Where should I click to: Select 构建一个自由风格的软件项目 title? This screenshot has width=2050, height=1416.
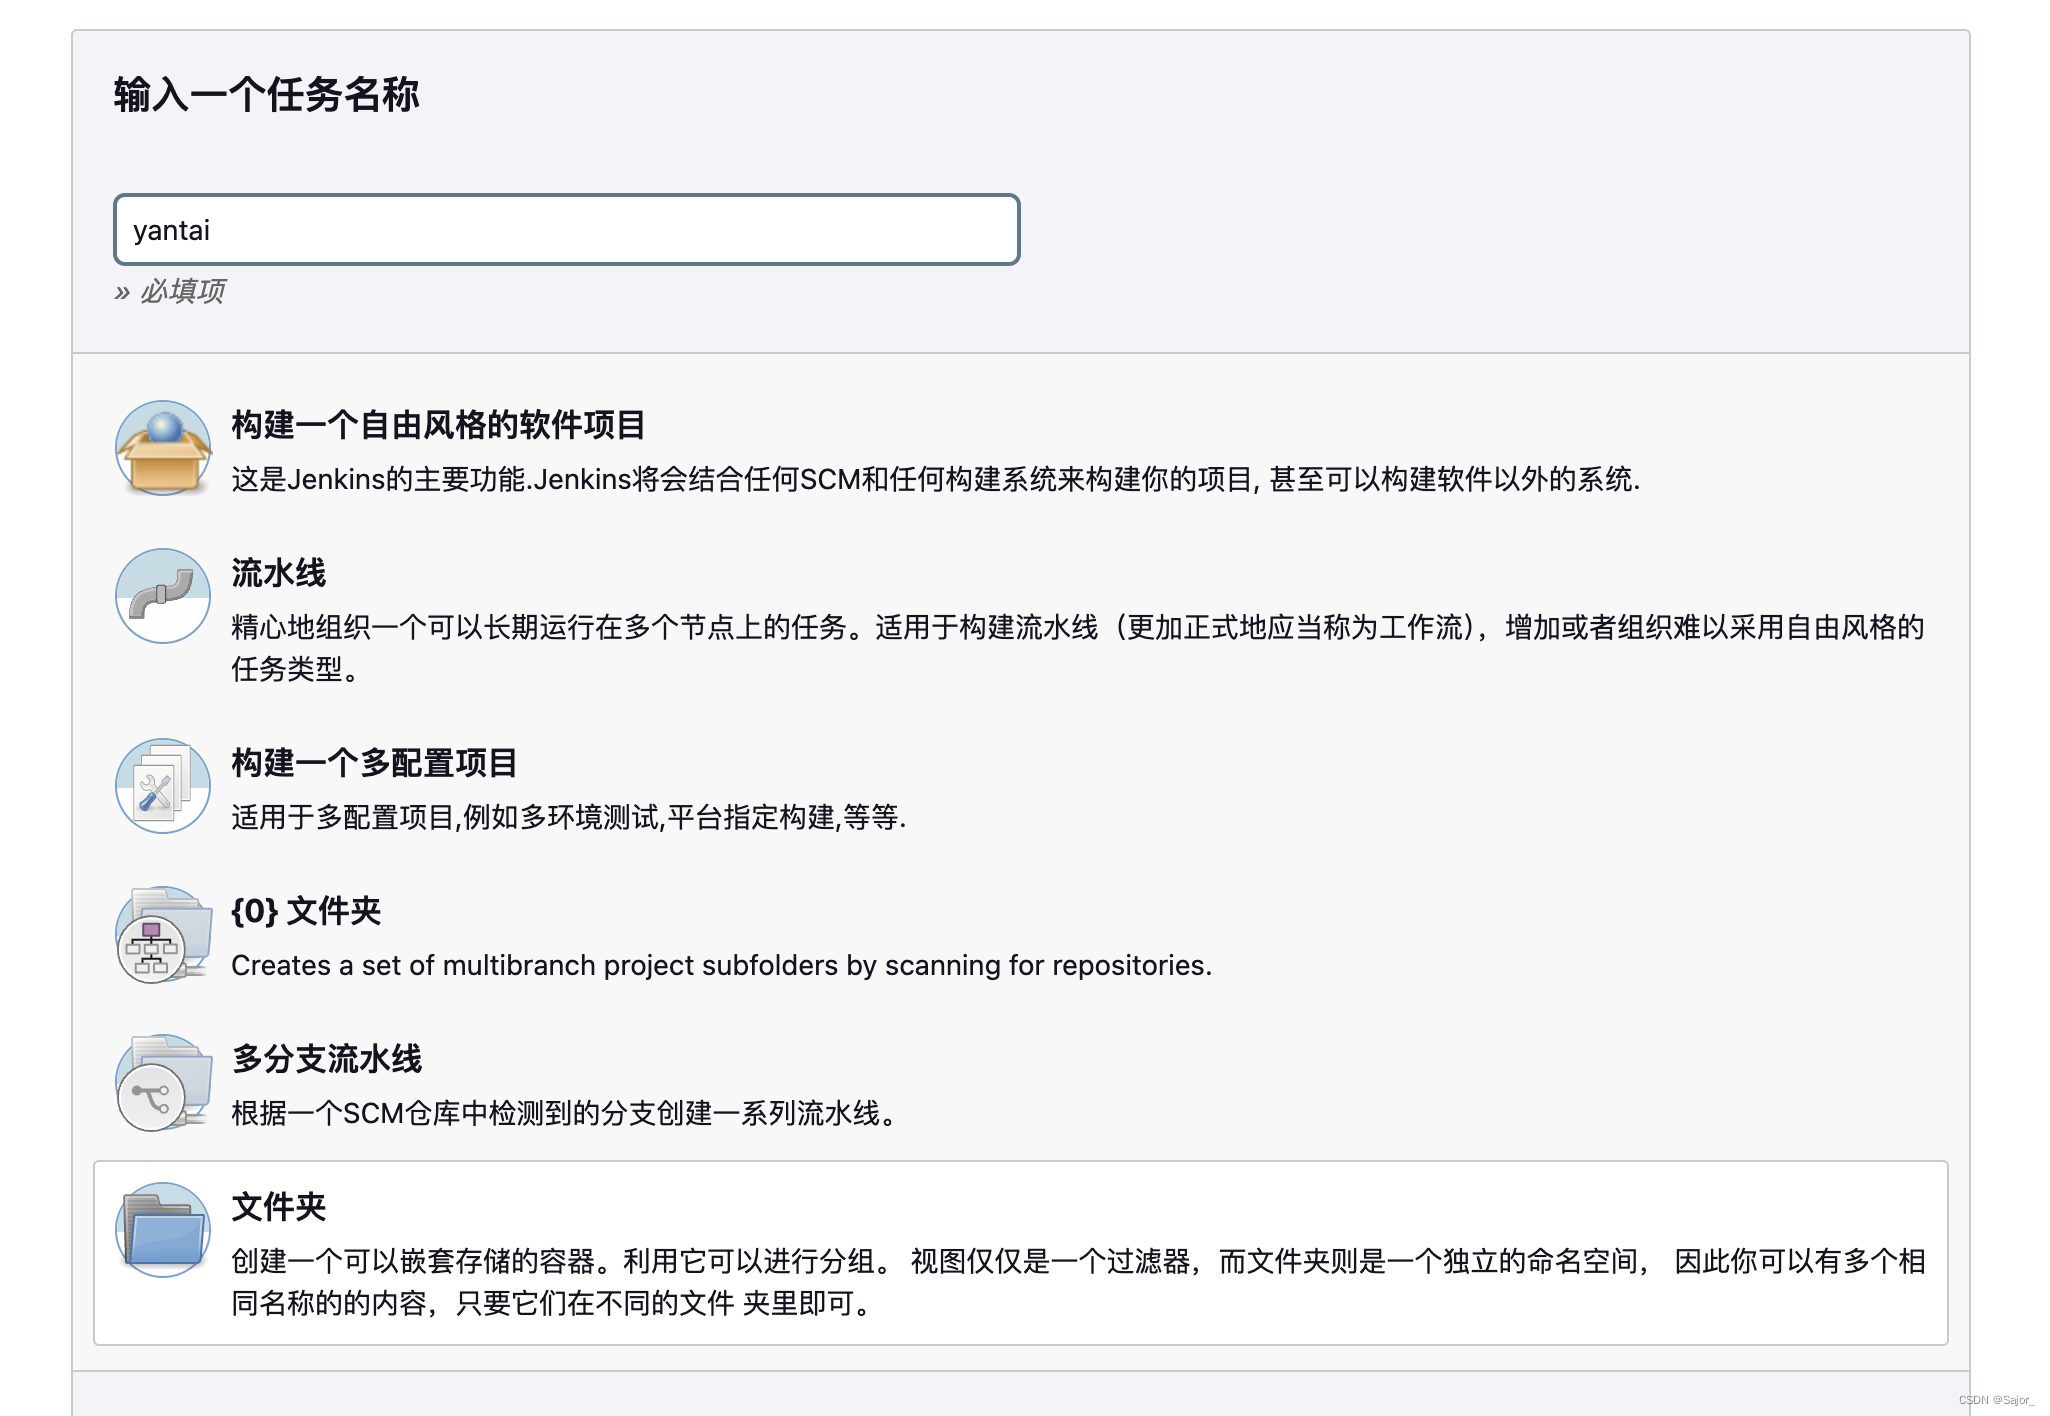(438, 425)
